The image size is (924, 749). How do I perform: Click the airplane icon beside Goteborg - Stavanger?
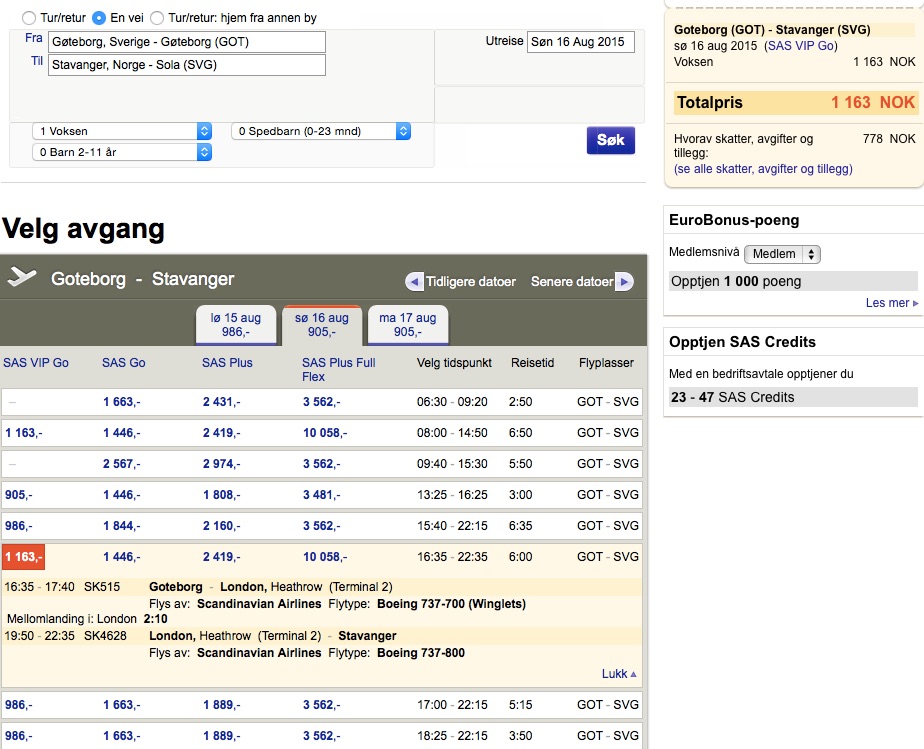(22, 278)
